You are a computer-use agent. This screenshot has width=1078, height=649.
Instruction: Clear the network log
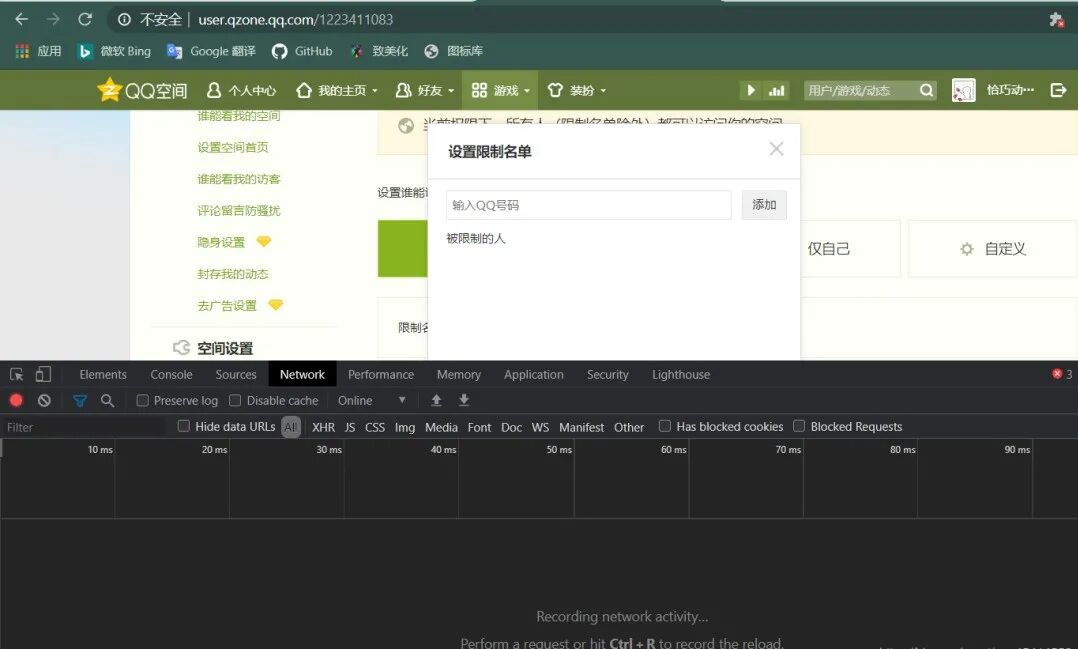(x=44, y=400)
